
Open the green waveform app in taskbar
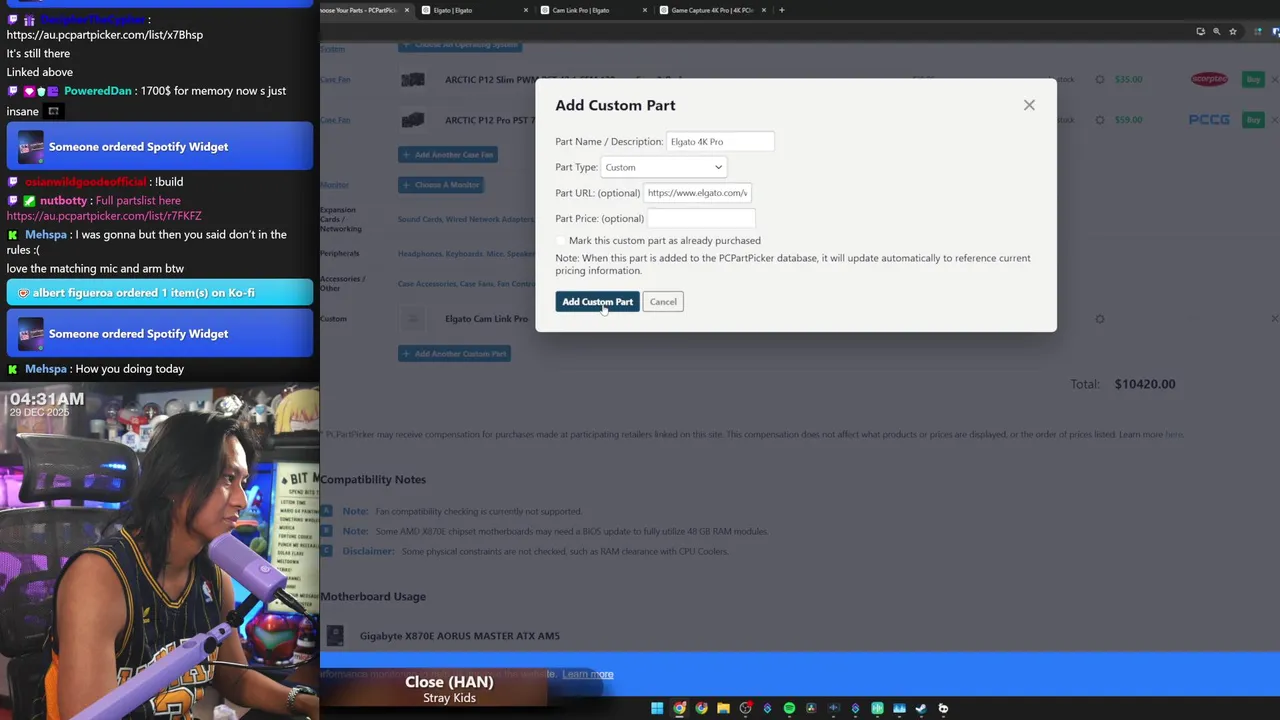(877, 708)
